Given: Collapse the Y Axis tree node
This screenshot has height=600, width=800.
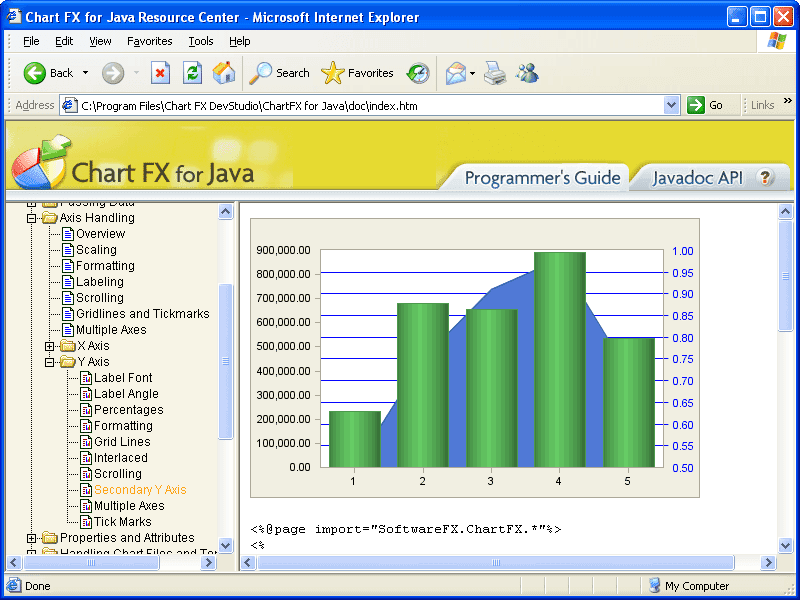Looking at the screenshot, I should coord(49,362).
